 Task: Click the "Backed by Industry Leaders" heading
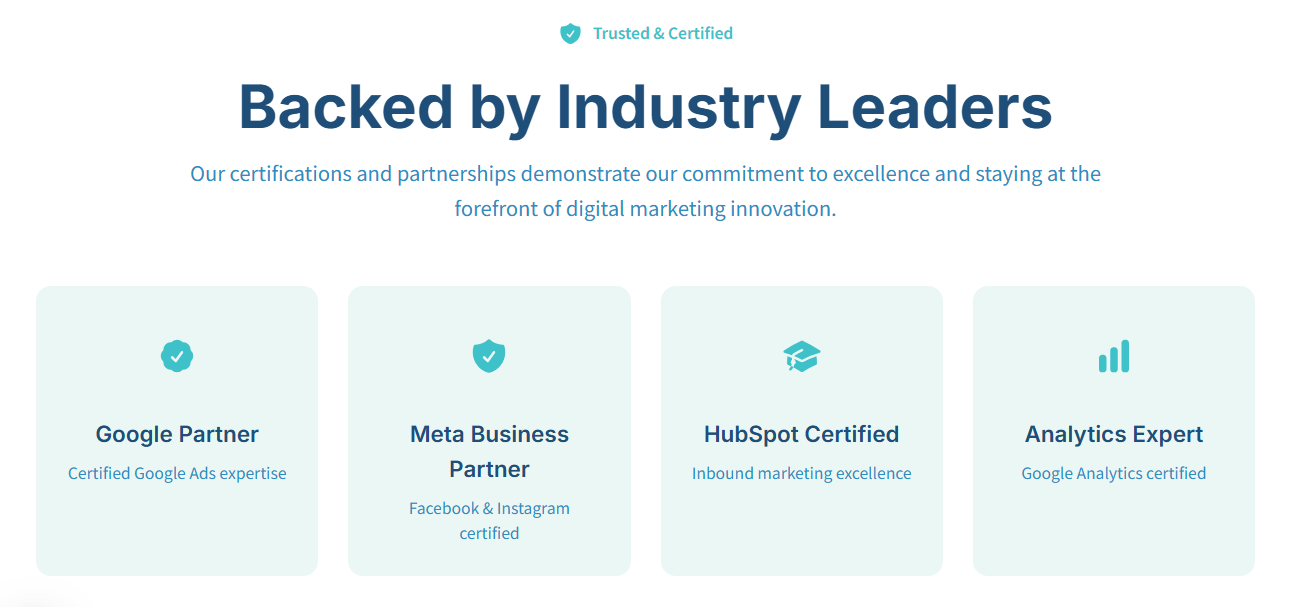[645, 106]
